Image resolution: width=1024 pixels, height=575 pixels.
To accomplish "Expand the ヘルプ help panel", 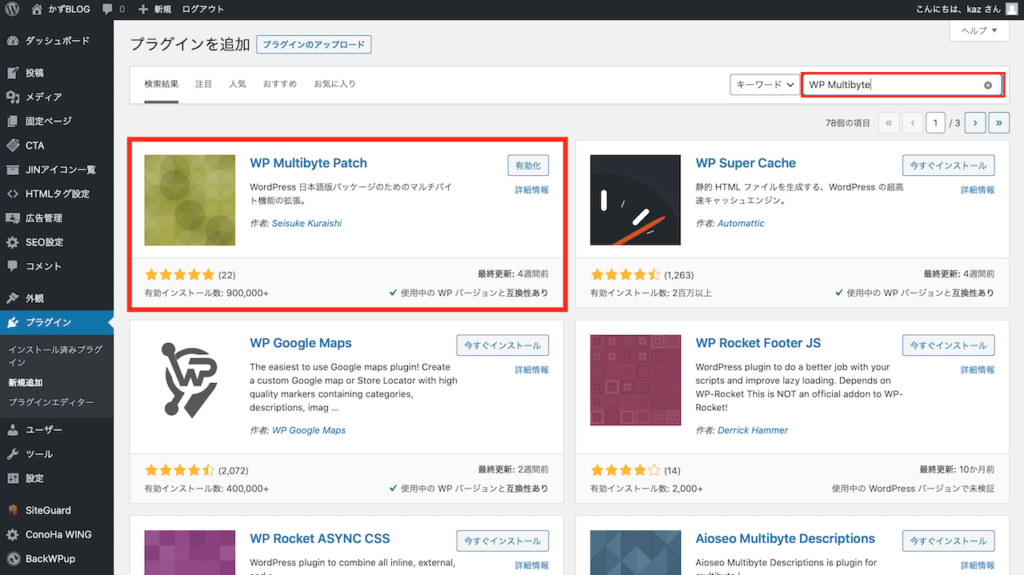I will tap(978, 30).
